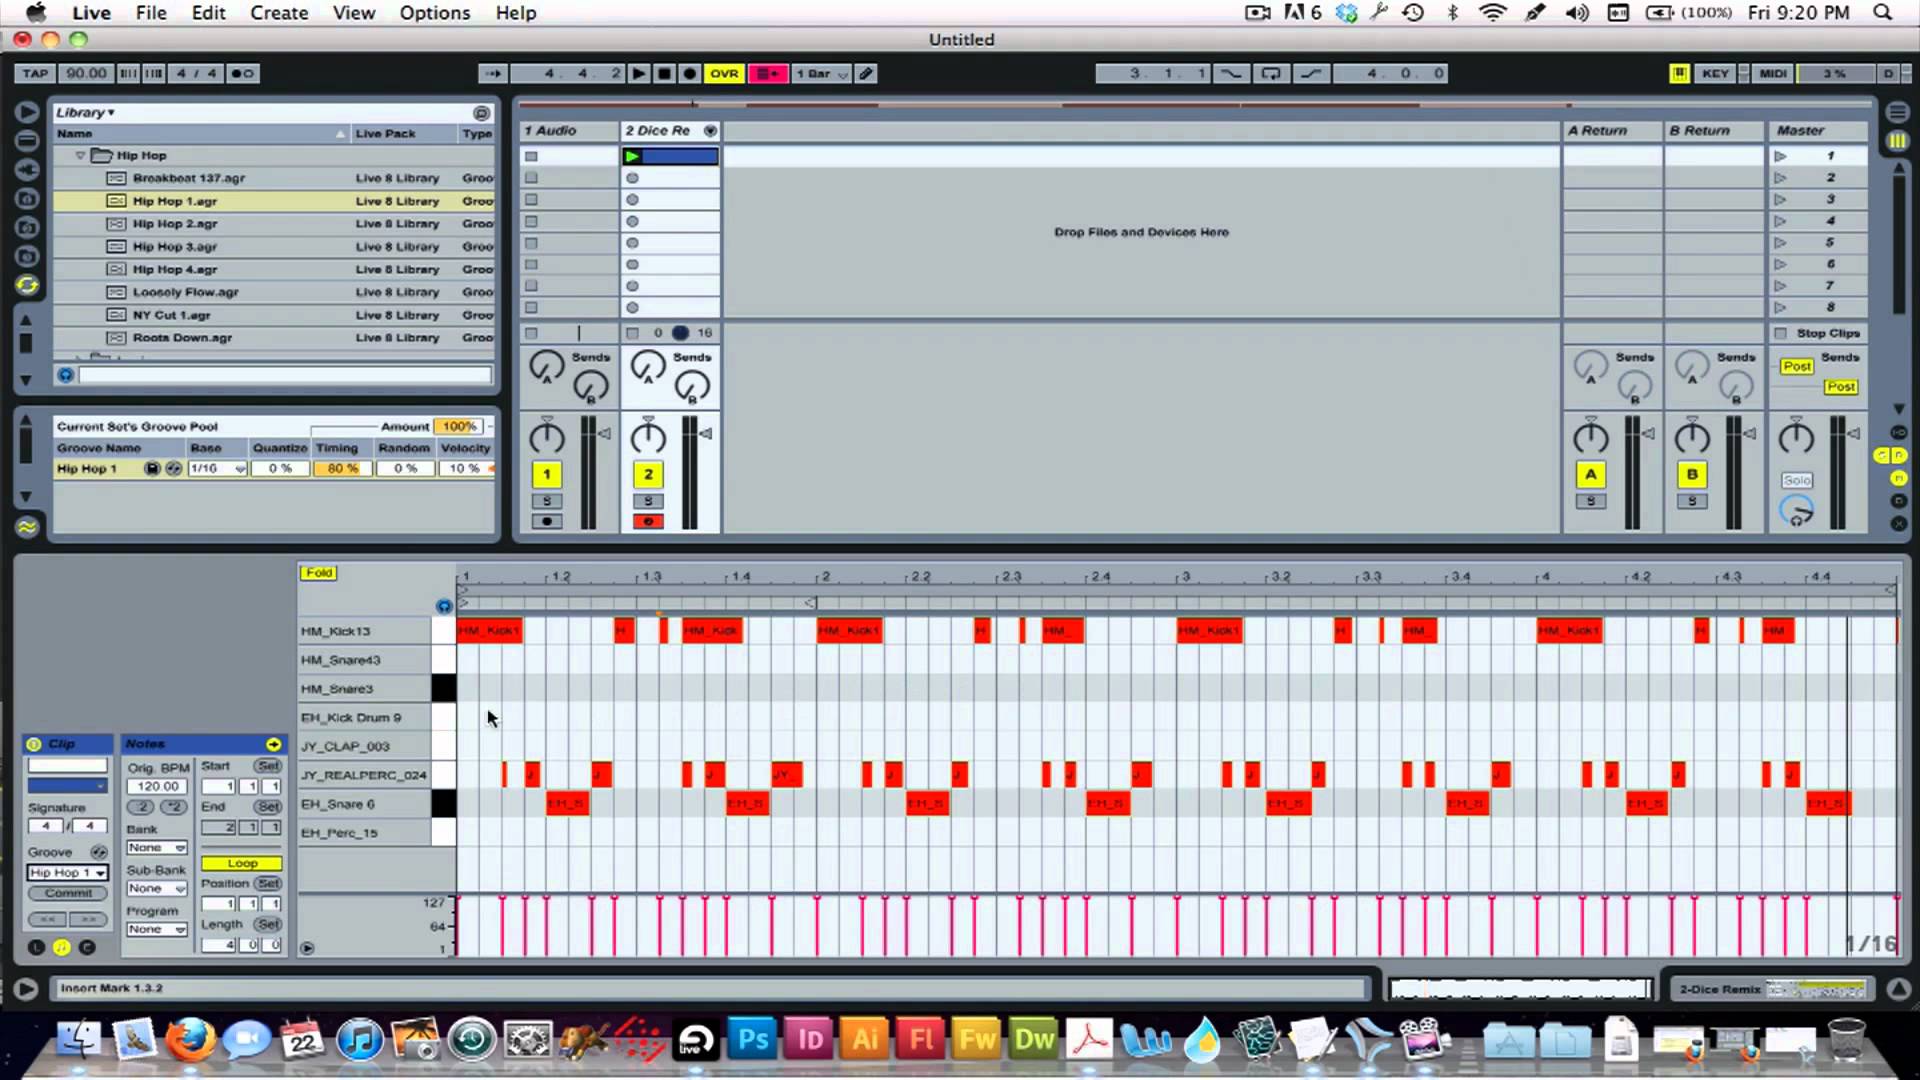
Task: Click the tempo field showing 90.00
Action: click(x=86, y=73)
